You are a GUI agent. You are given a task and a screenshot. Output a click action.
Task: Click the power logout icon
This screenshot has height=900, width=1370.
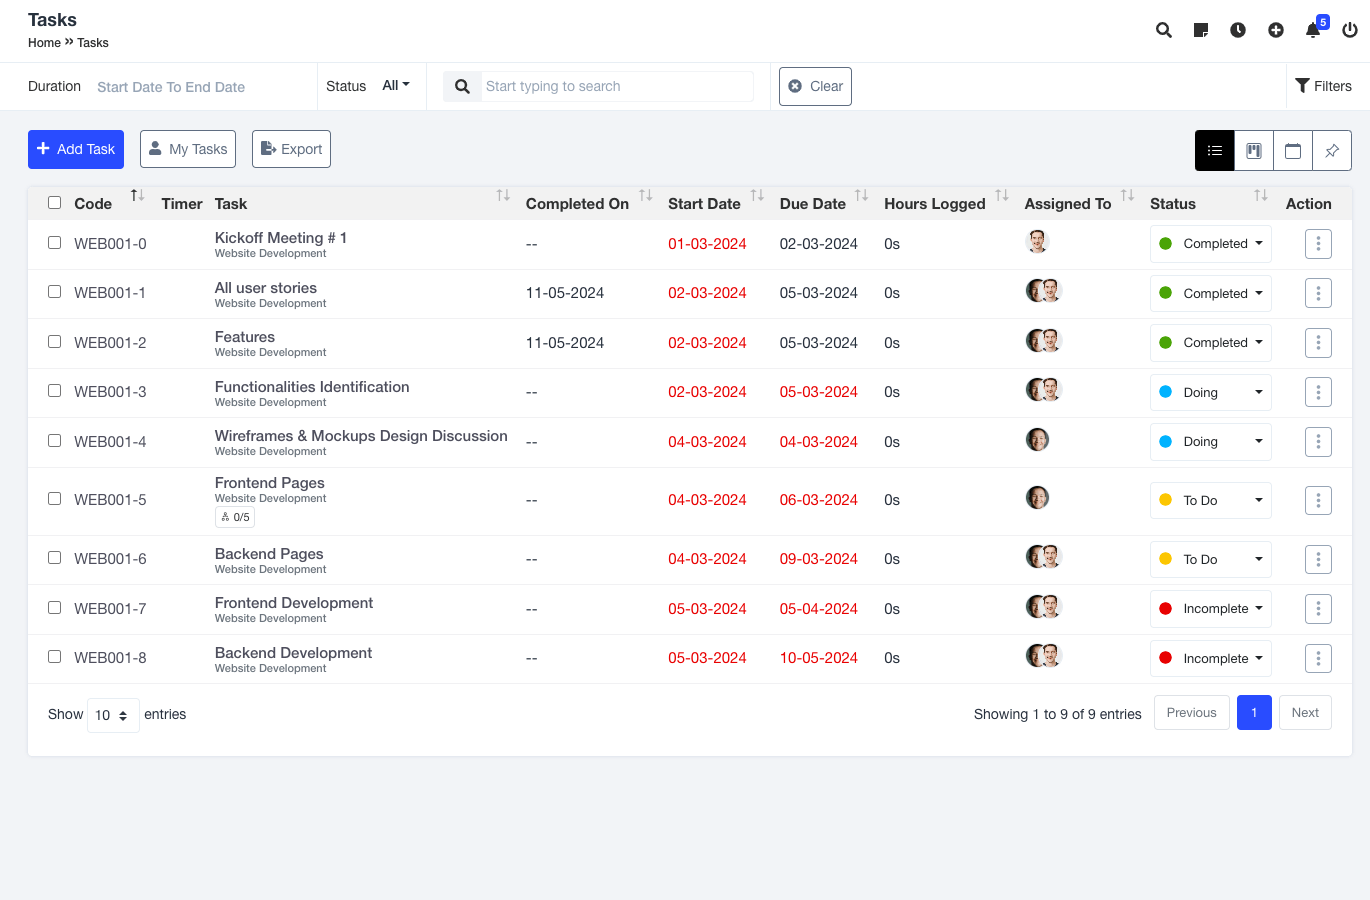point(1350,30)
